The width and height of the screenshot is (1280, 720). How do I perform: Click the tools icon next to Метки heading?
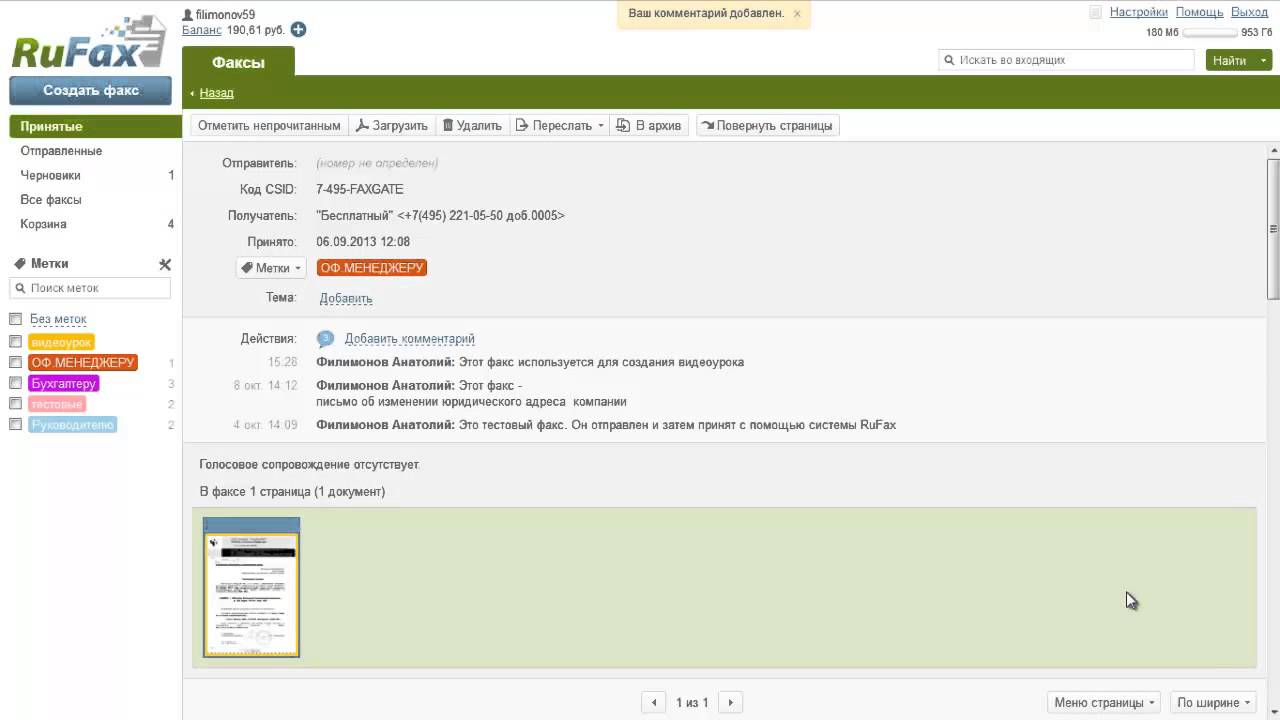165,264
